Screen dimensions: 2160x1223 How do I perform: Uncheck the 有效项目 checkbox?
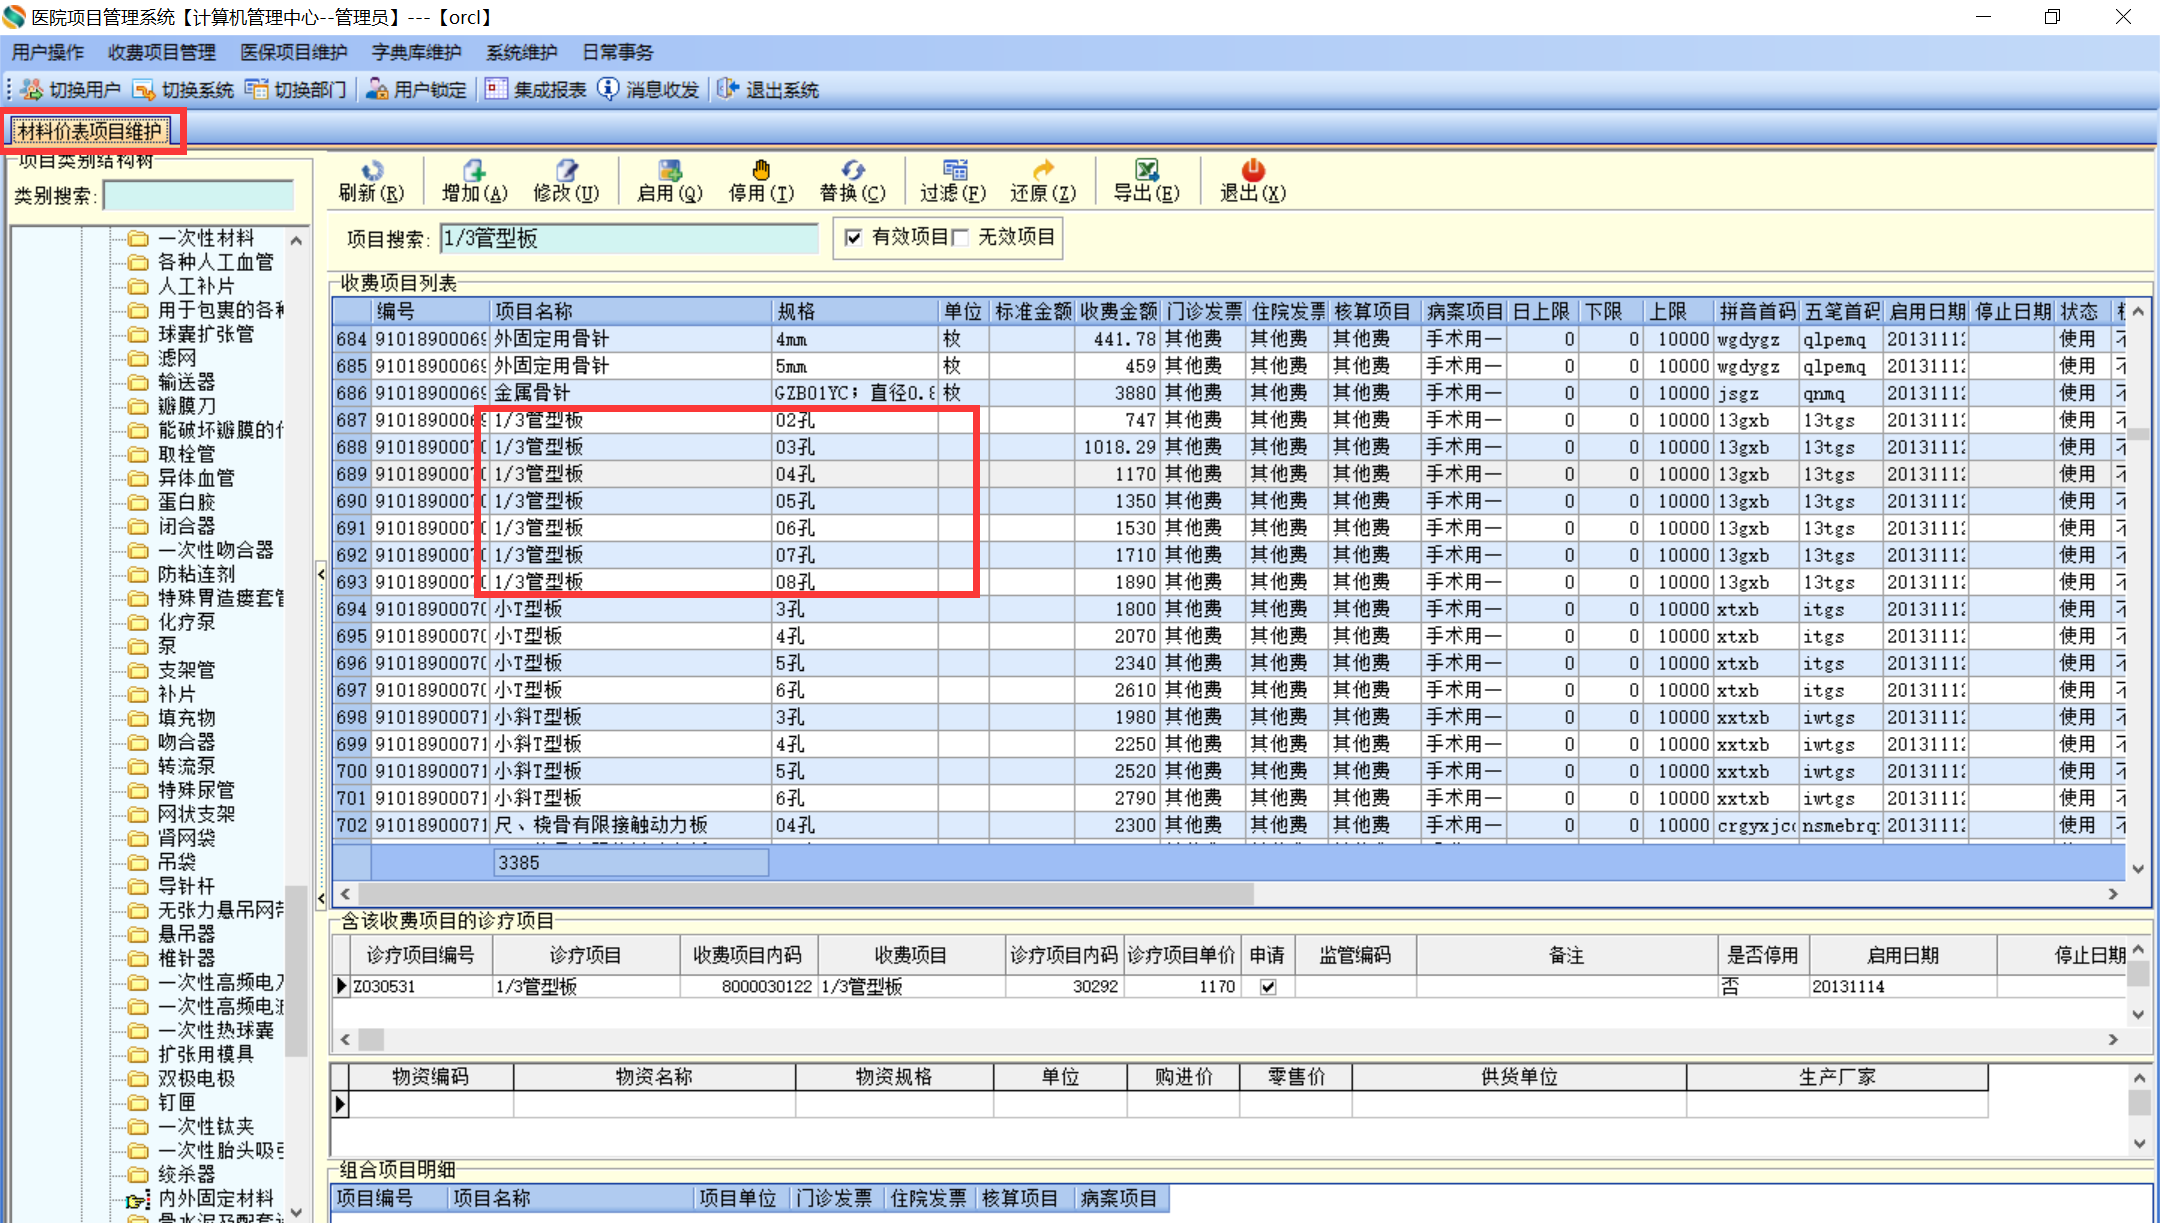coord(853,238)
